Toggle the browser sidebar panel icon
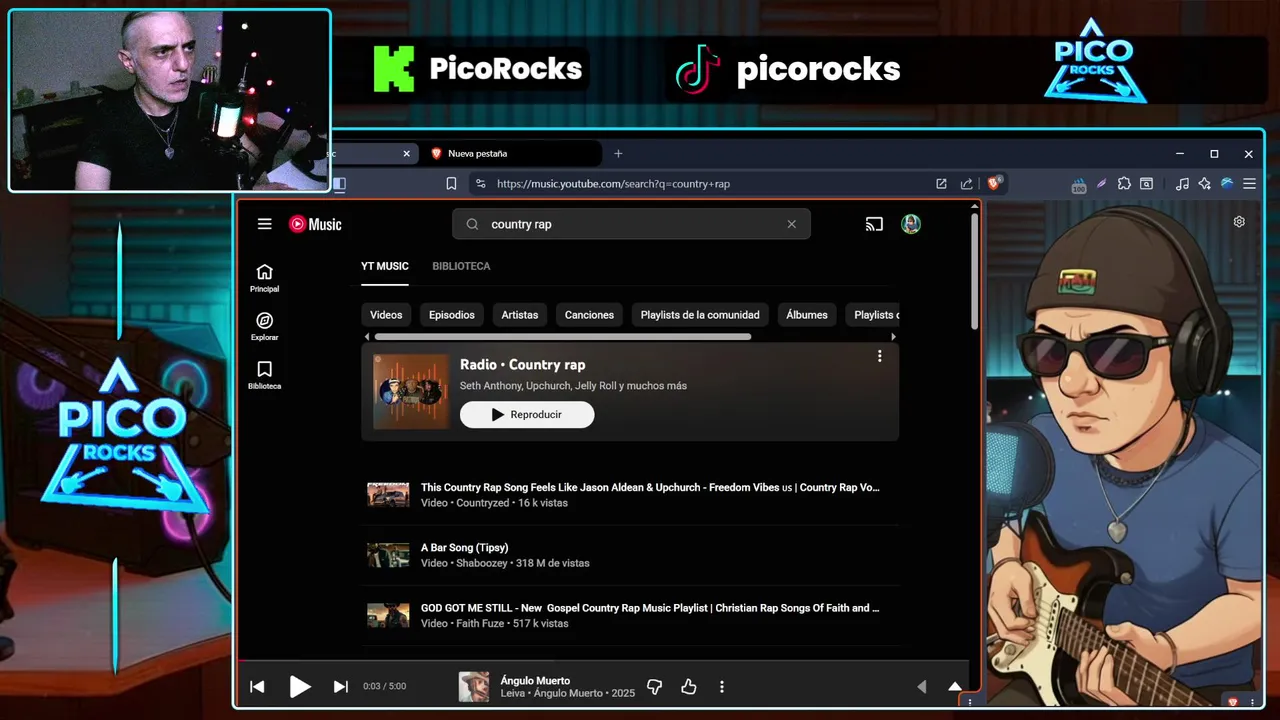The height and width of the screenshot is (720, 1280). coord(339,184)
